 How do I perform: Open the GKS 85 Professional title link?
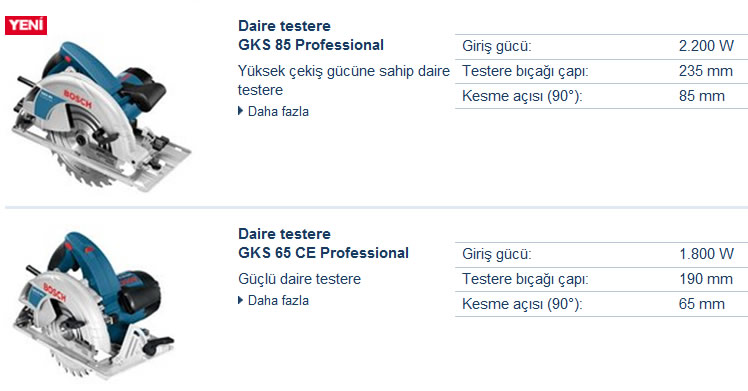coord(311,45)
